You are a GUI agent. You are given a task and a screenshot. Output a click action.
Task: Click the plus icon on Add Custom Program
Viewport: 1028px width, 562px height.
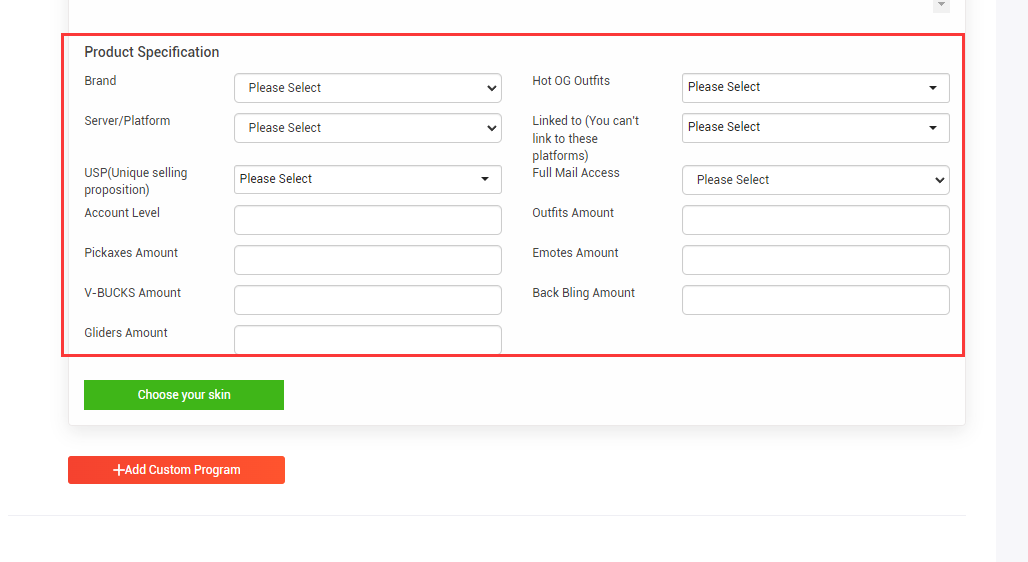coord(119,470)
